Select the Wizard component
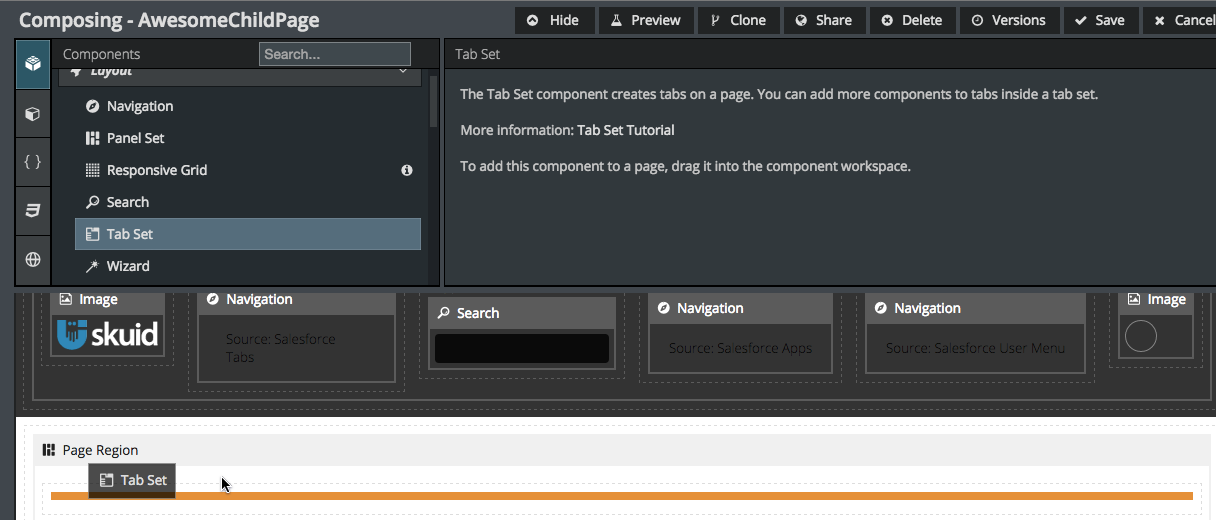The image size is (1216, 520). 128,266
